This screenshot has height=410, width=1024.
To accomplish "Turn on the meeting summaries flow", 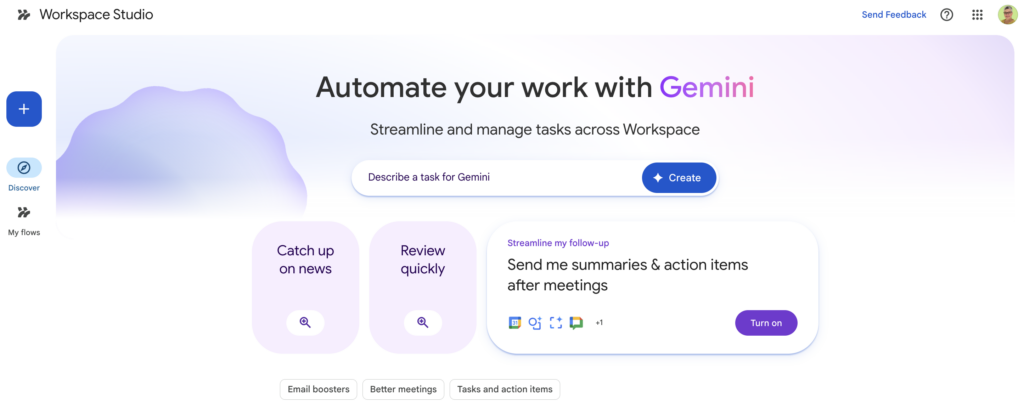I will 766,323.
